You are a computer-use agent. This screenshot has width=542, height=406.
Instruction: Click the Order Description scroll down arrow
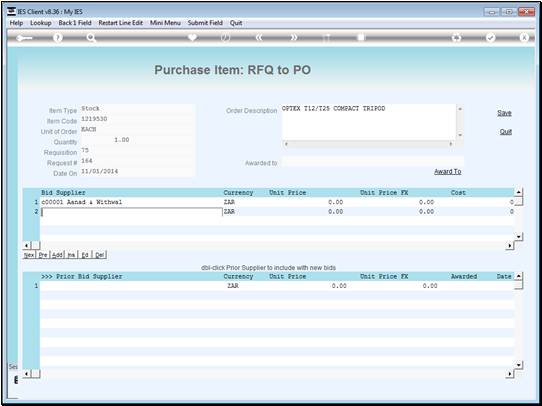(x=460, y=135)
